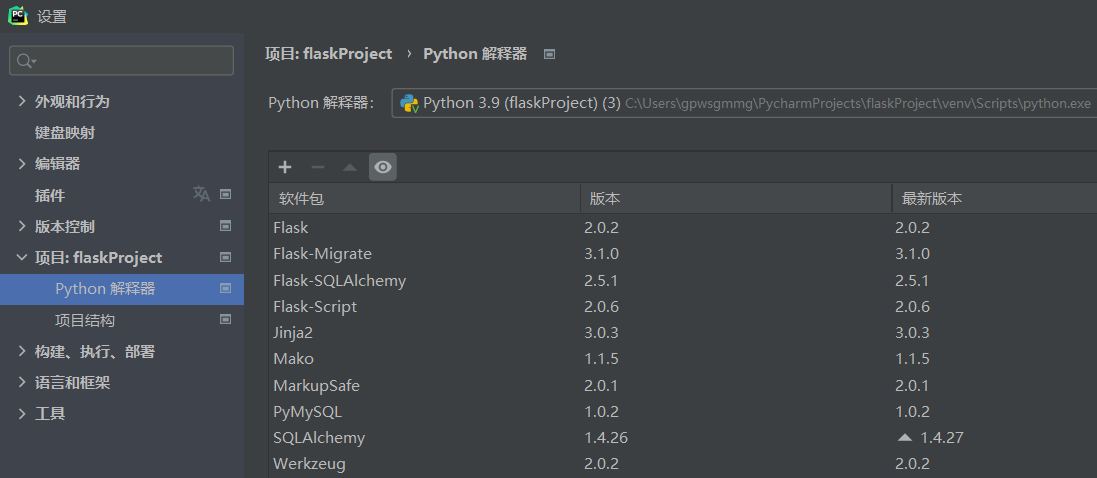
Task: Click Mako installed version 1.1.5
Action: coord(601,359)
